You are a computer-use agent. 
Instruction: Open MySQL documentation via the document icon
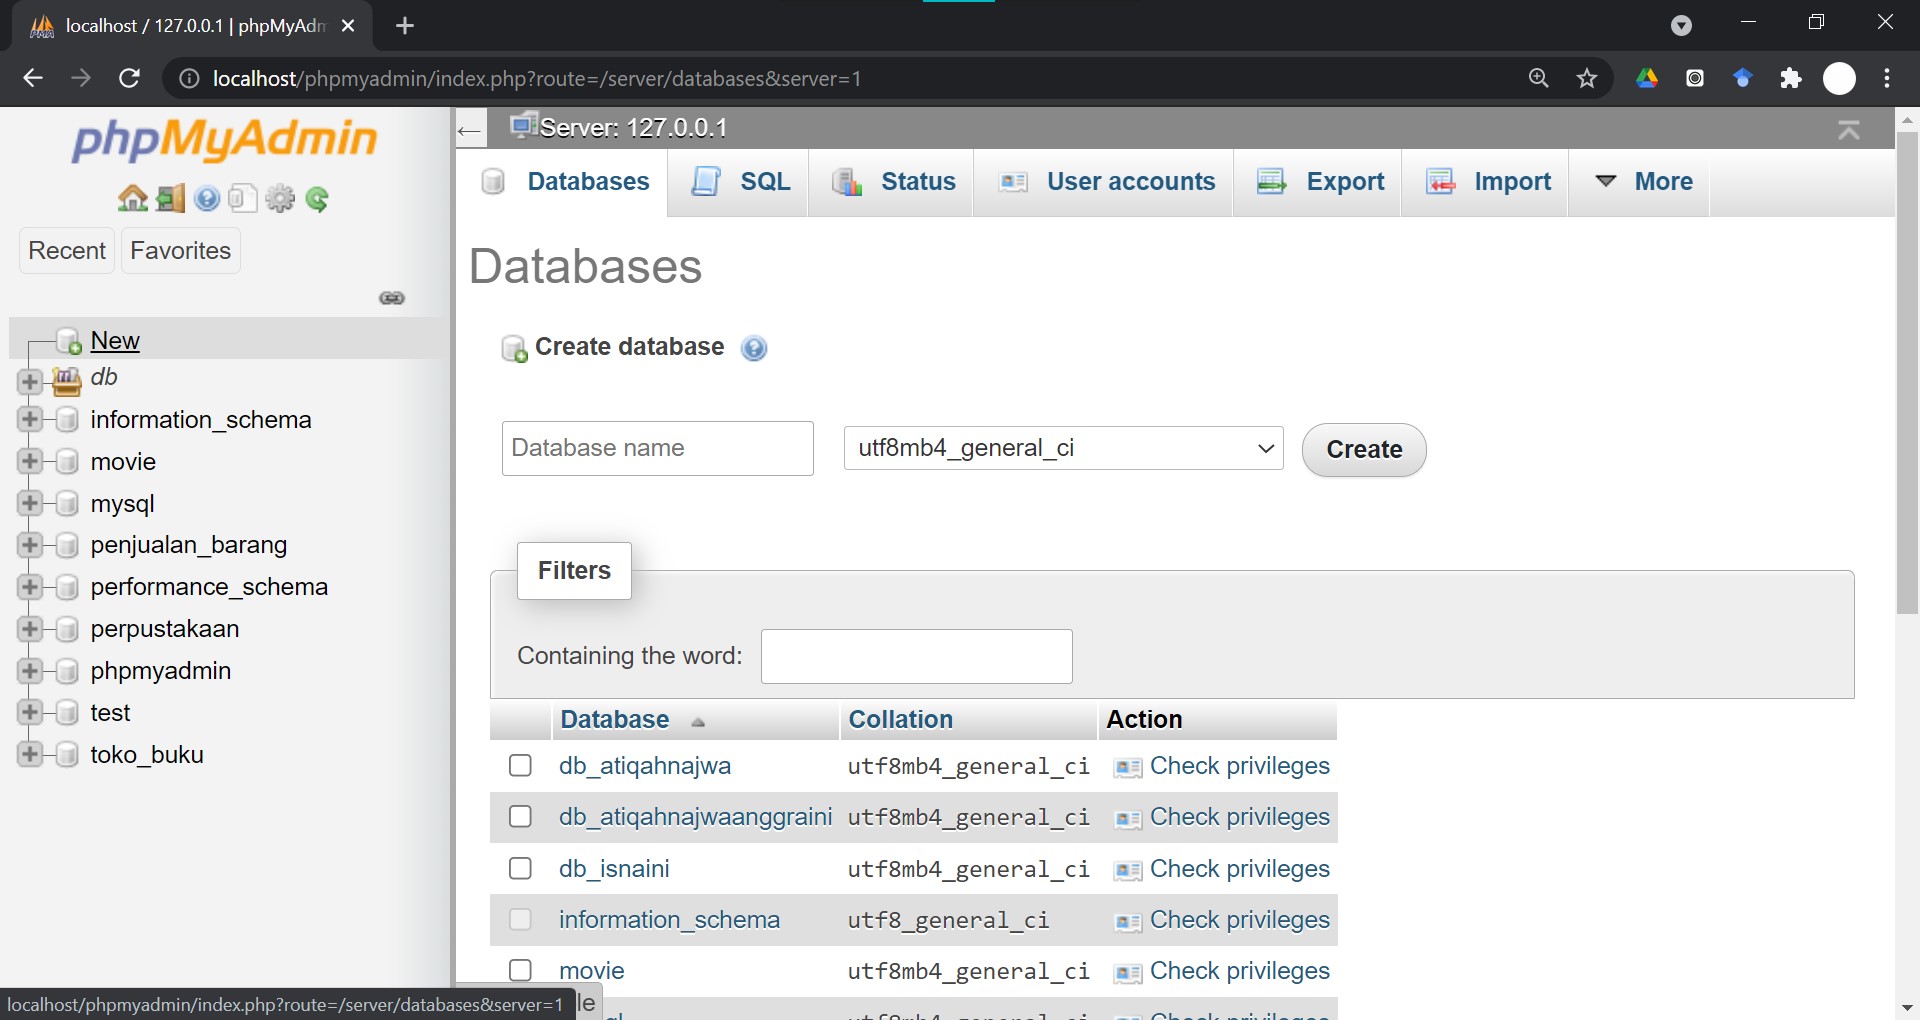click(242, 198)
